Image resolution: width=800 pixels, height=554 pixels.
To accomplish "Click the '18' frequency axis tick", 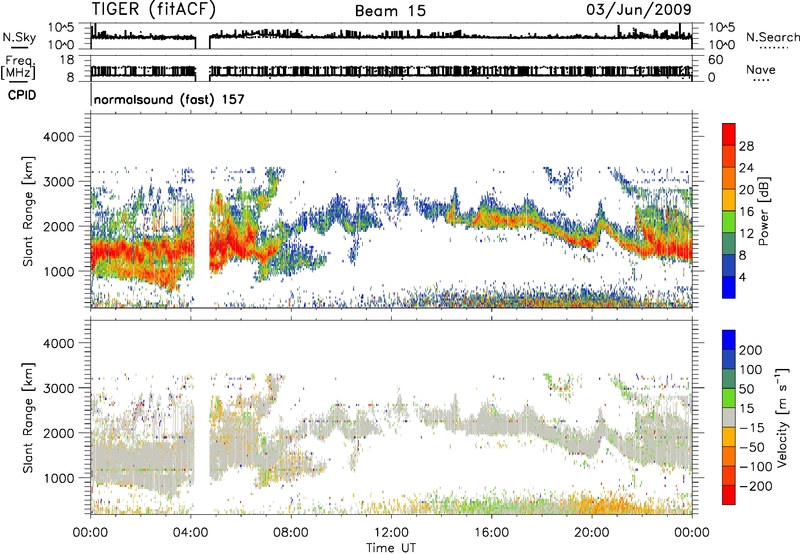I will tap(67, 60).
